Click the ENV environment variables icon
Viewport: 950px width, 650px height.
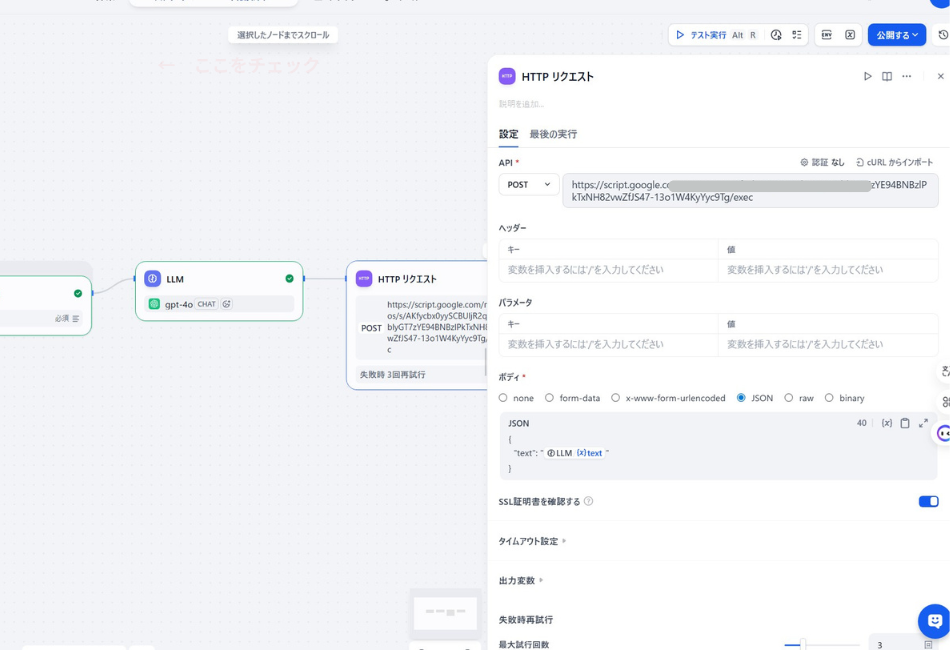(827, 35)
